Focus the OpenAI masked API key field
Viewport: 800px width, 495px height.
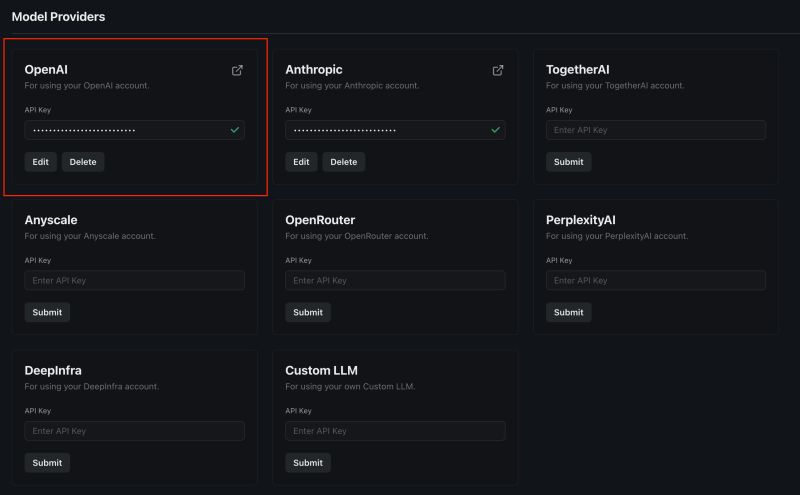click(135, 130)
